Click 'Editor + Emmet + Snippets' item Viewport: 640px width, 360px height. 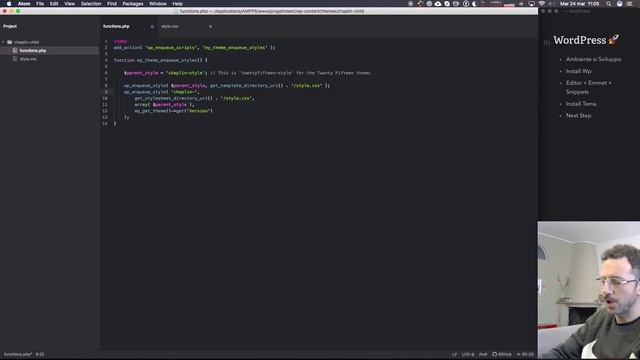point(588,87)
